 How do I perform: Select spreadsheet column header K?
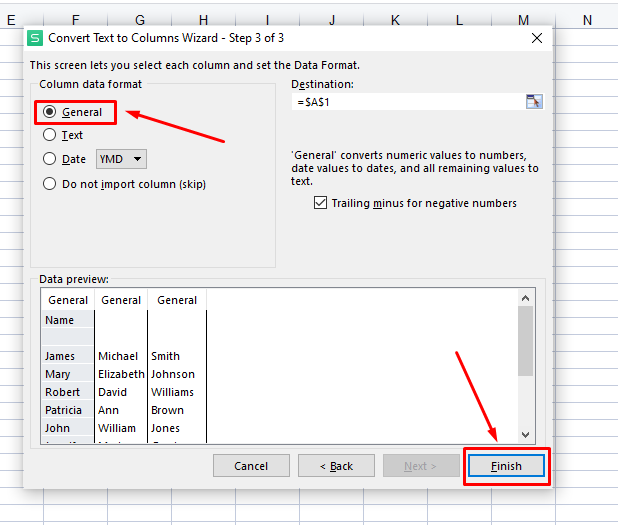pos(395,20)
